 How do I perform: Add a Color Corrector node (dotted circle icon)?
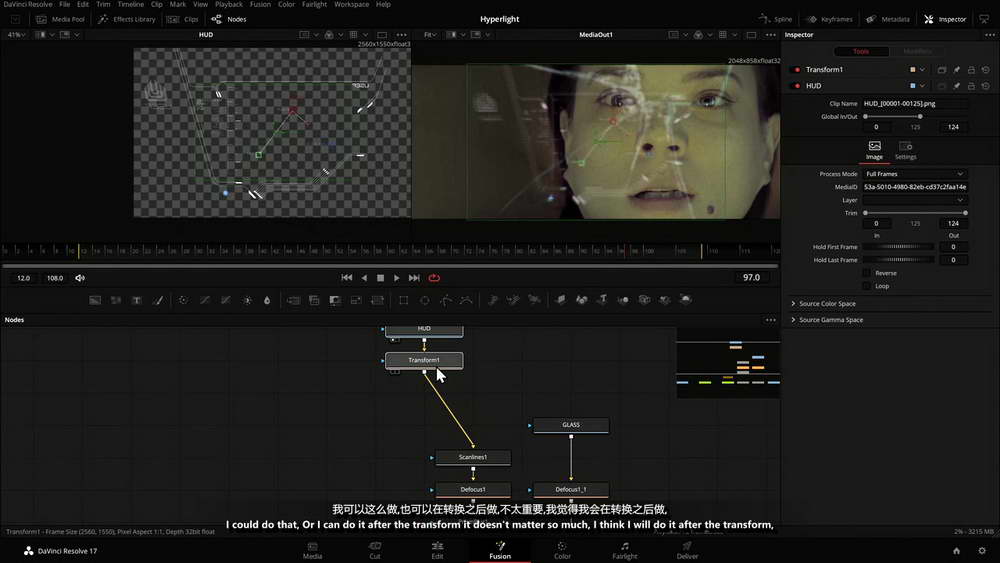pos(183,300)
